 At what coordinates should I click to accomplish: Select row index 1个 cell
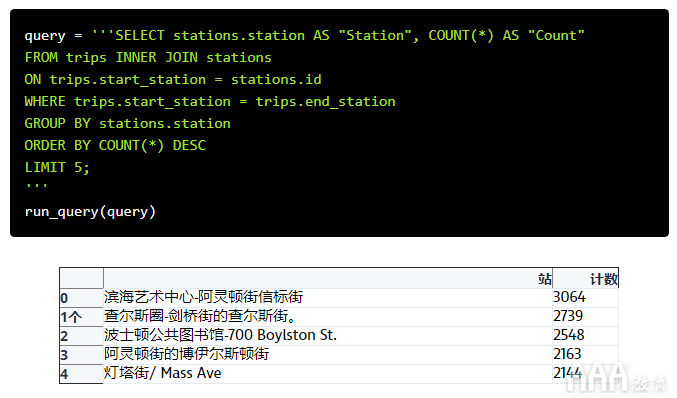[x=81, y=317]
